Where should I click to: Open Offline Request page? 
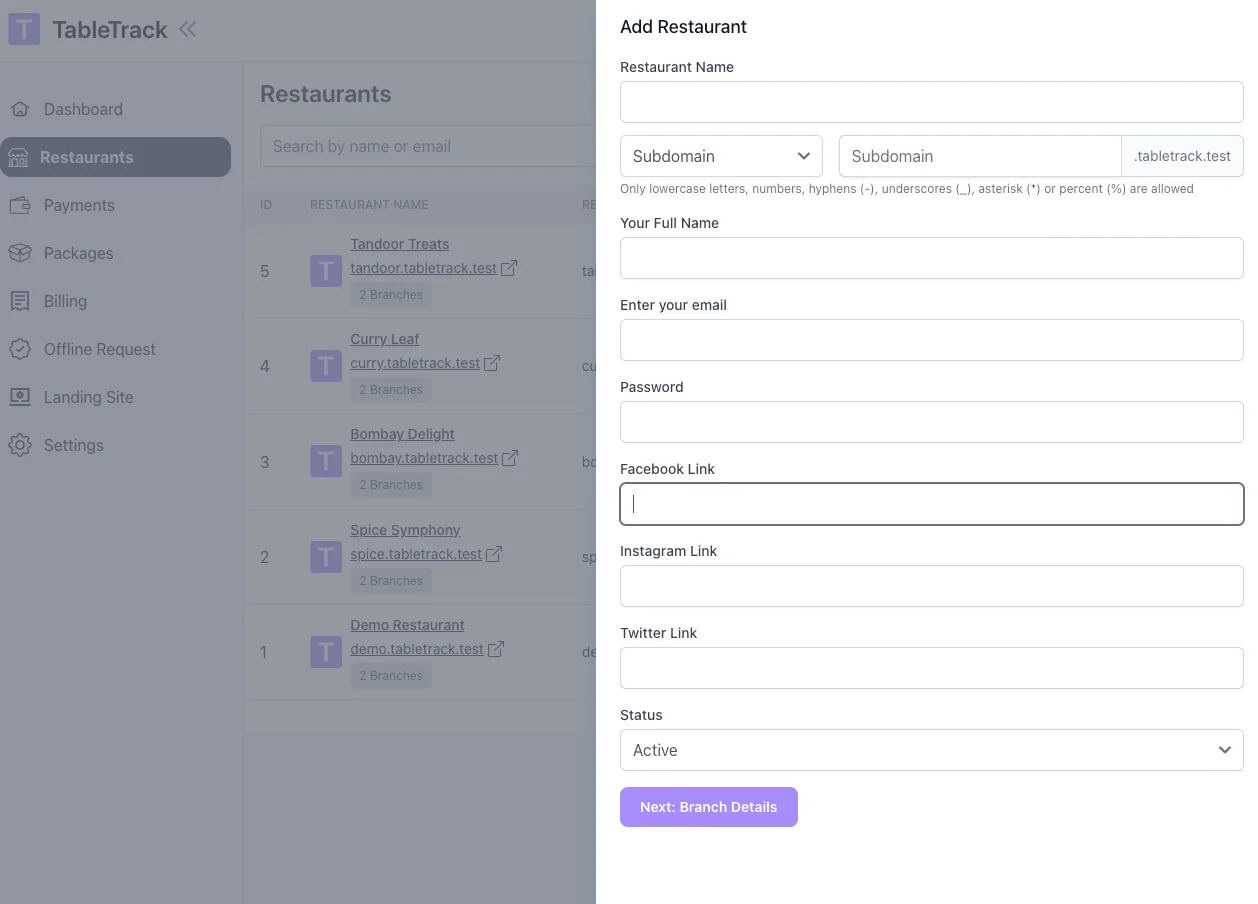[x=100, y=349]
